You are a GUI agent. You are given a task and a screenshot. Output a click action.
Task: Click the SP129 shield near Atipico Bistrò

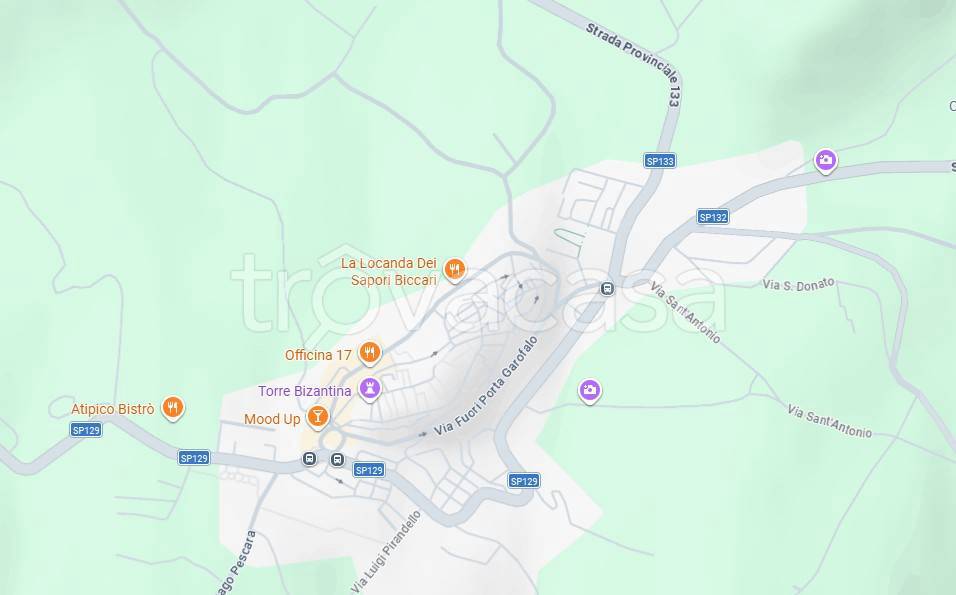pos(86,430)
